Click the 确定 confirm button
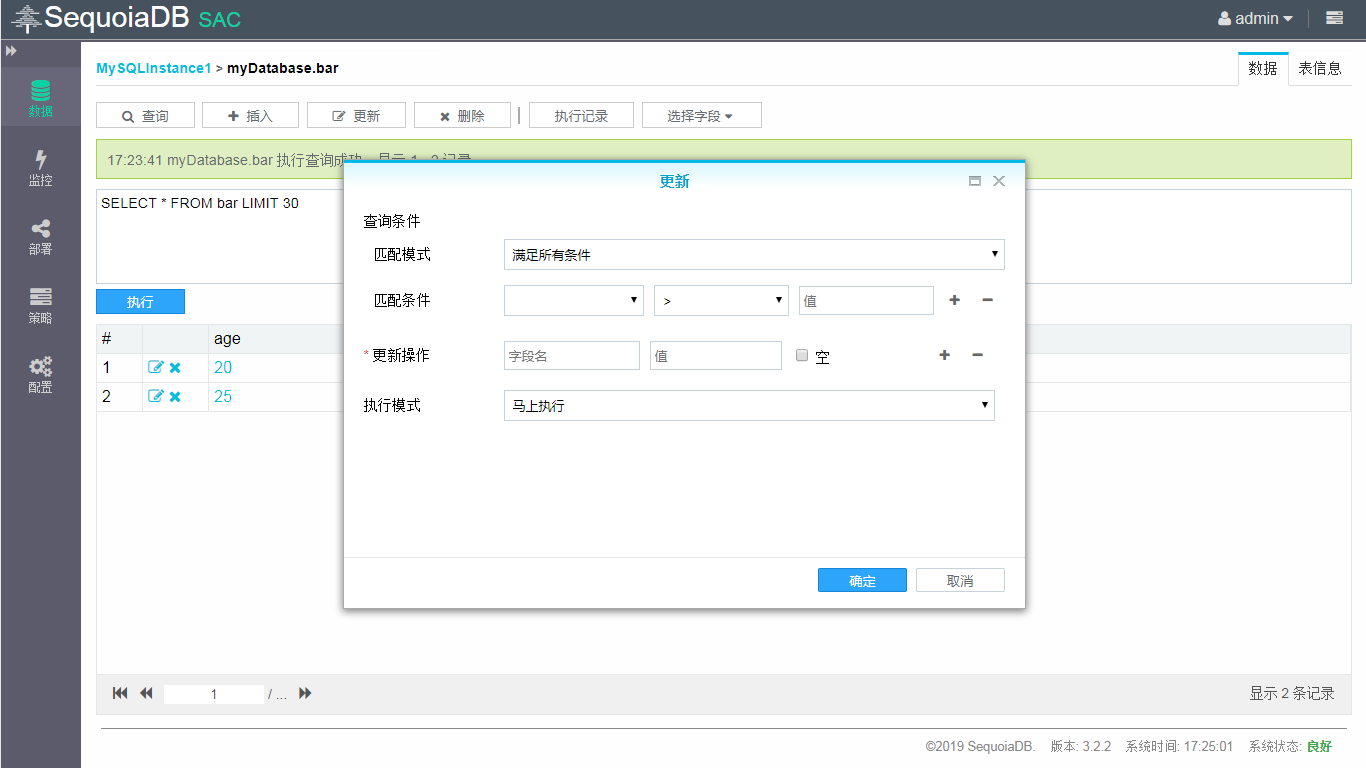The height and width of the screenshot is (768, 1366). 862,581
